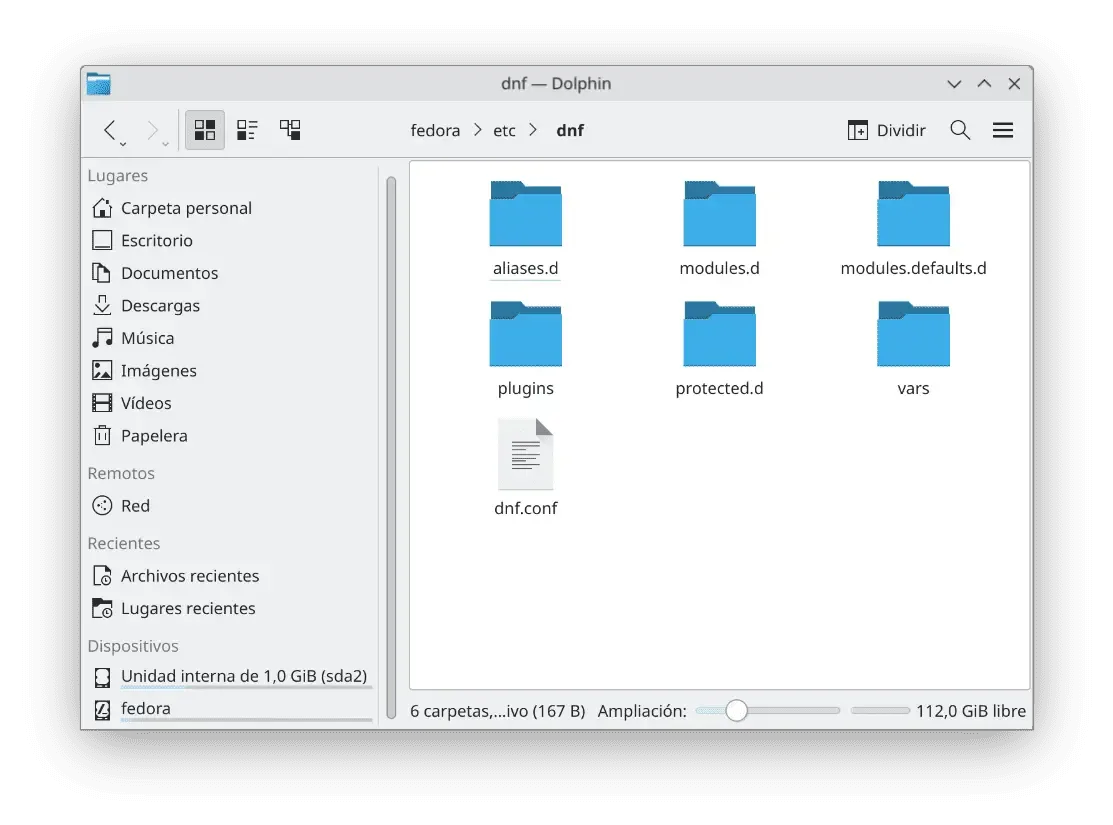This screenshot has width=1113, height=825.
Task: Select the modules.defaults.d folder icon
Action: (913, 214)
